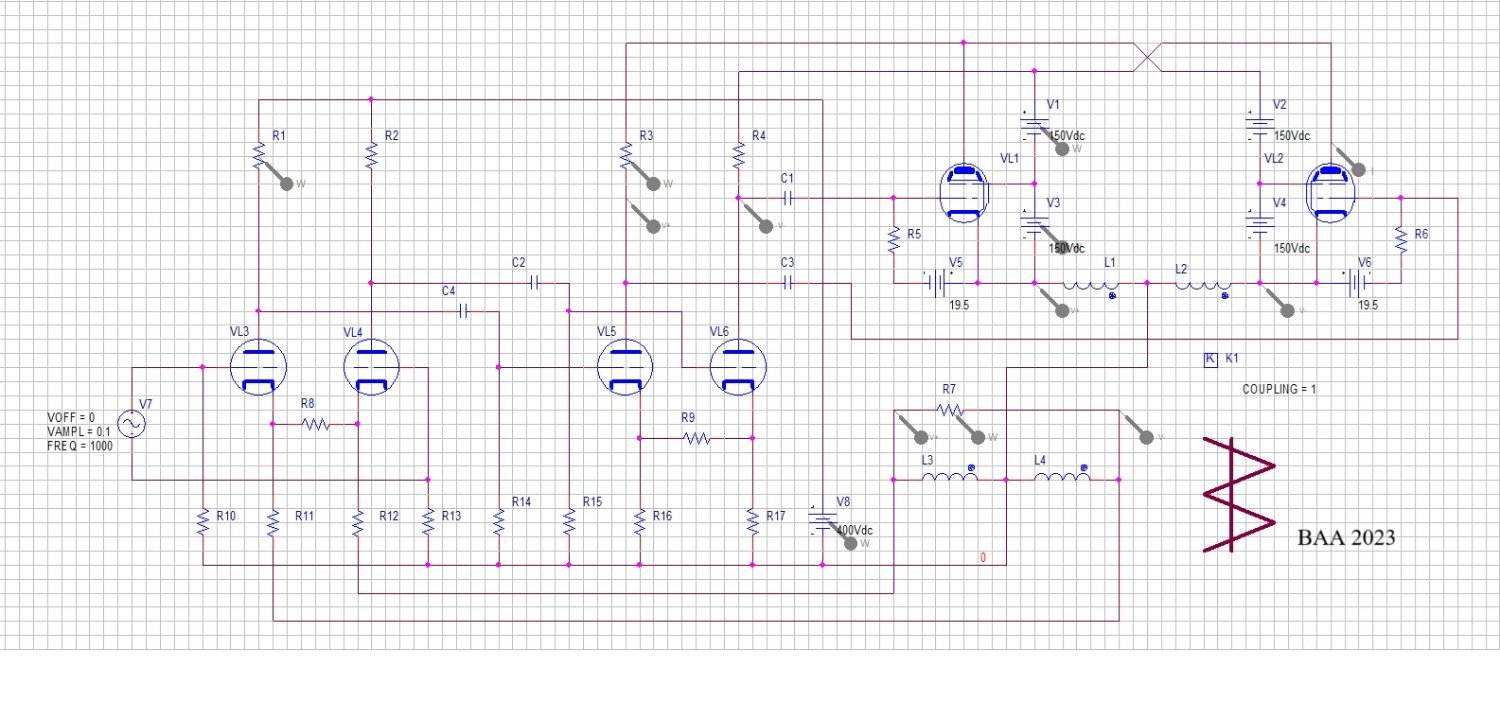1500x702 pixels.
Task: Click the red ground node 0 label
Action: (983, 558)
